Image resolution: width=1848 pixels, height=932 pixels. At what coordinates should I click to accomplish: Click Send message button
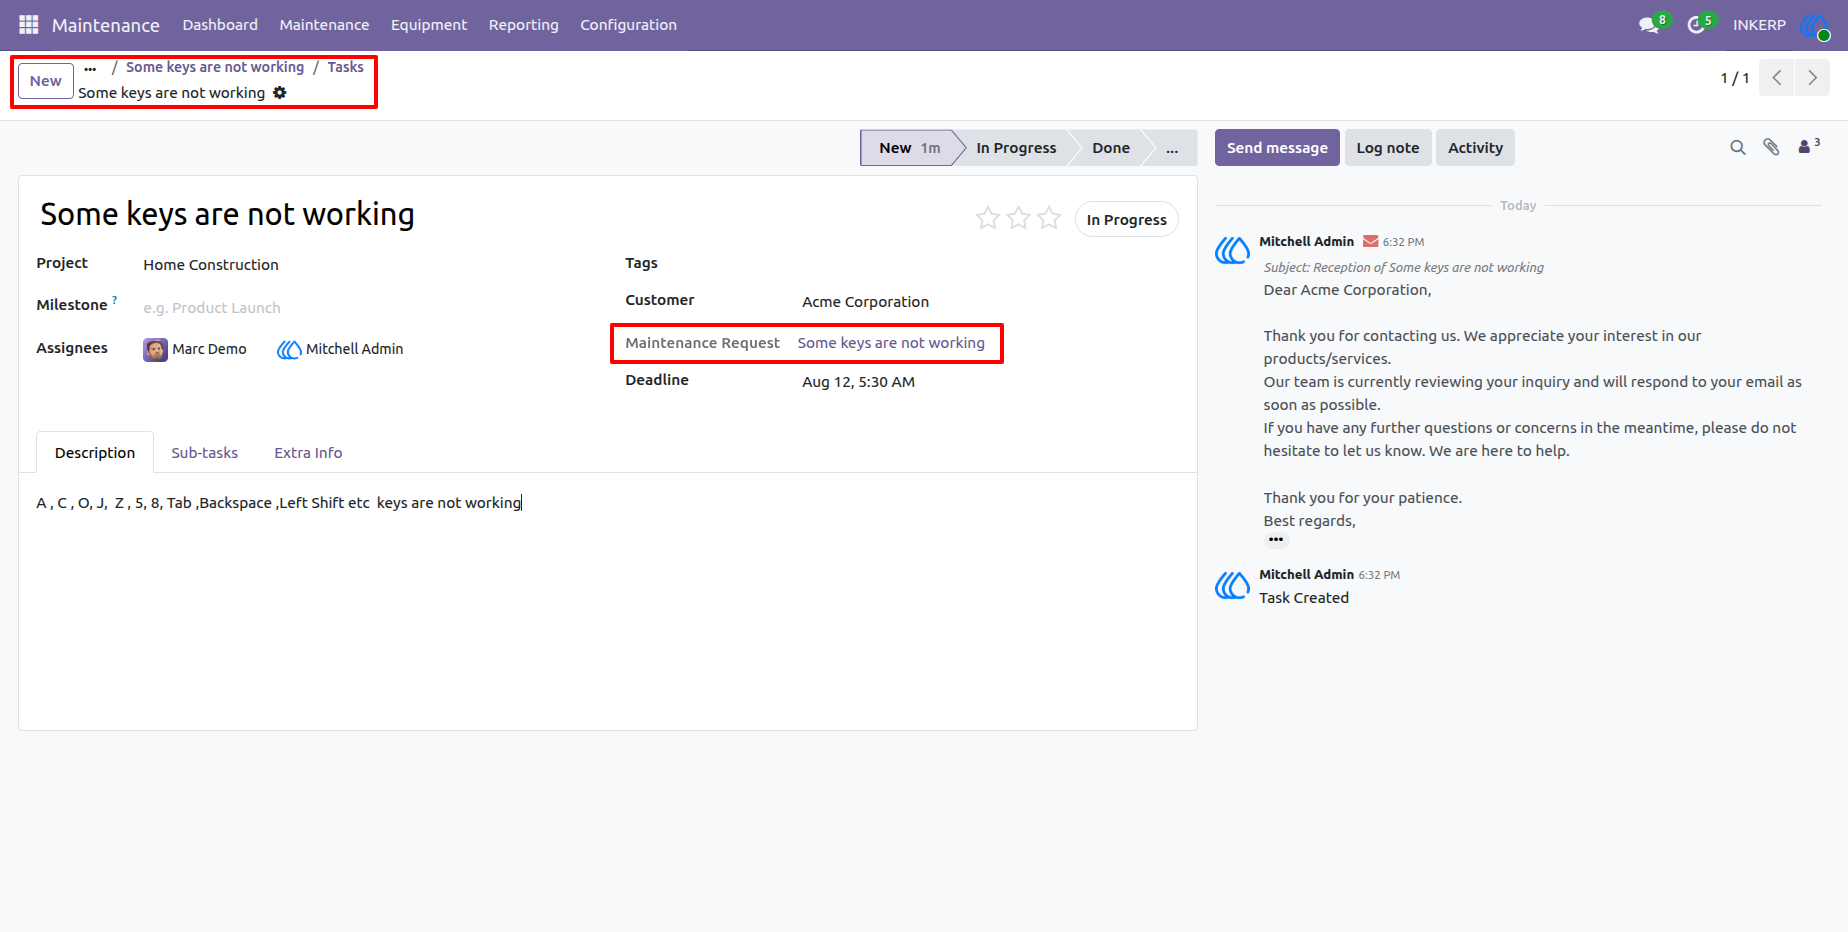(x=1277, y=148)
